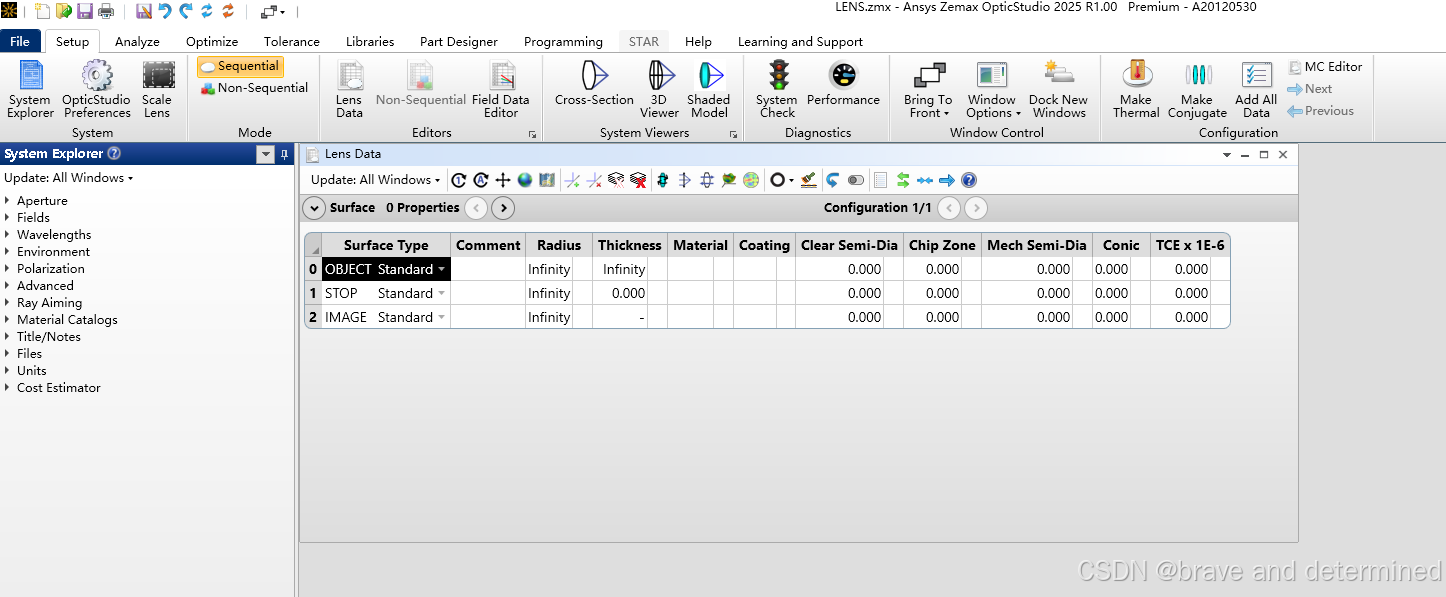The image size is (1446, 597).
Task: Open the Shaded Model viewer
Action: coord(709,90)
